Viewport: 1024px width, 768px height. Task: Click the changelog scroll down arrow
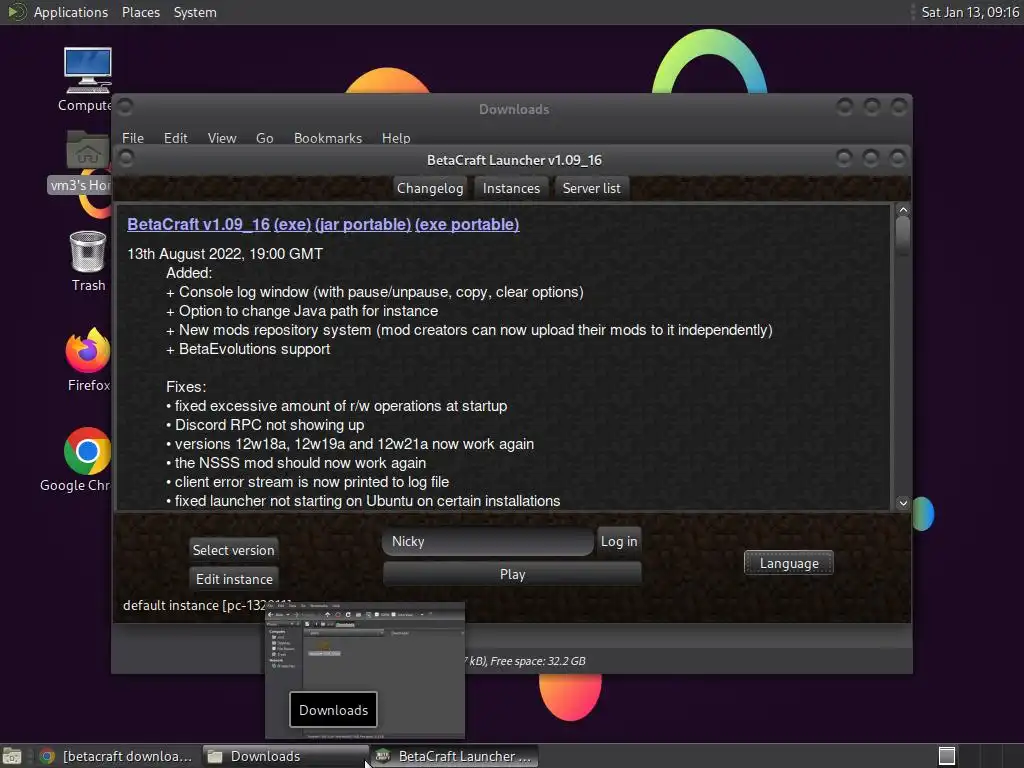(x=903, y=503)
